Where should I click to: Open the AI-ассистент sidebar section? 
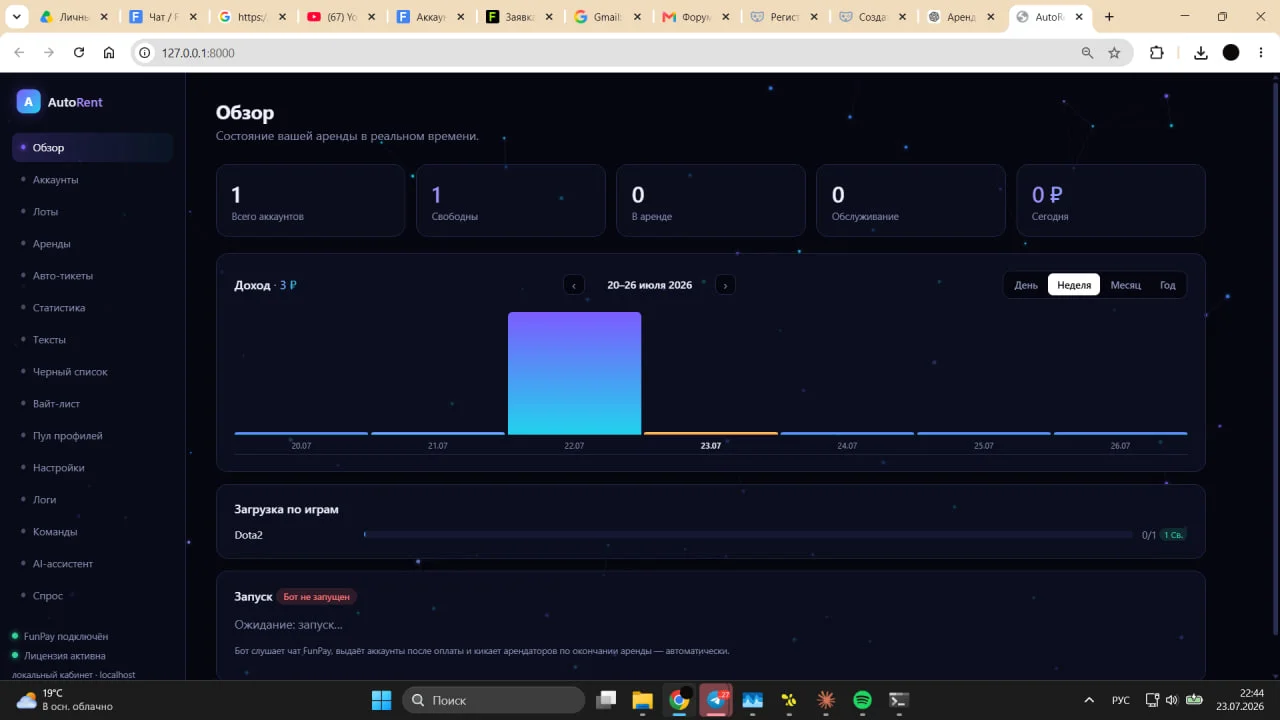point(92,564)
